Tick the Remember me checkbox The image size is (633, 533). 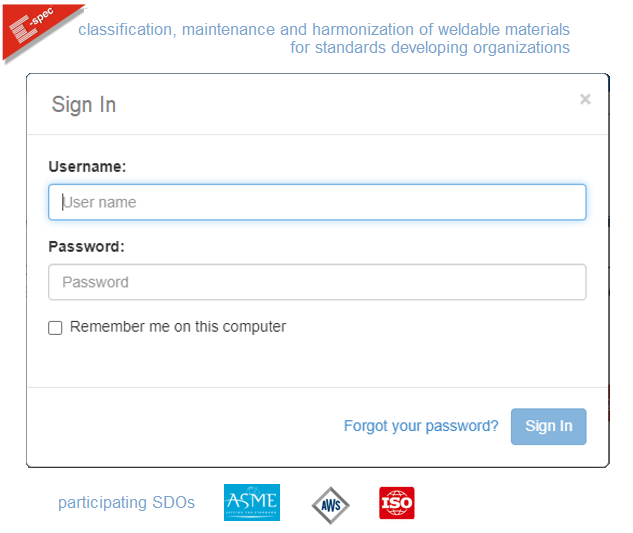point(56,328)
